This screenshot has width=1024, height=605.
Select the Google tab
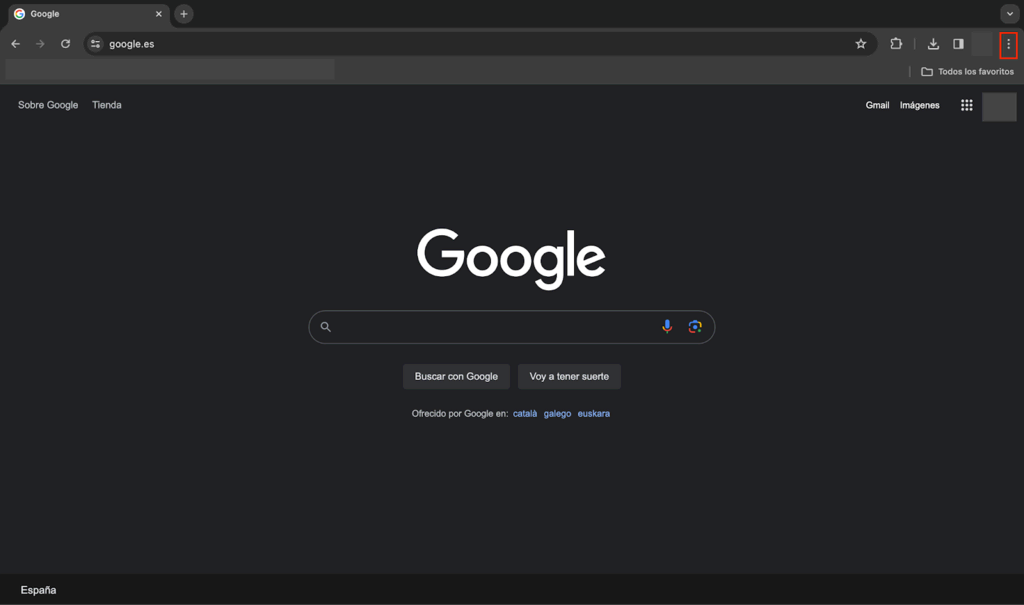click(88, 14)
